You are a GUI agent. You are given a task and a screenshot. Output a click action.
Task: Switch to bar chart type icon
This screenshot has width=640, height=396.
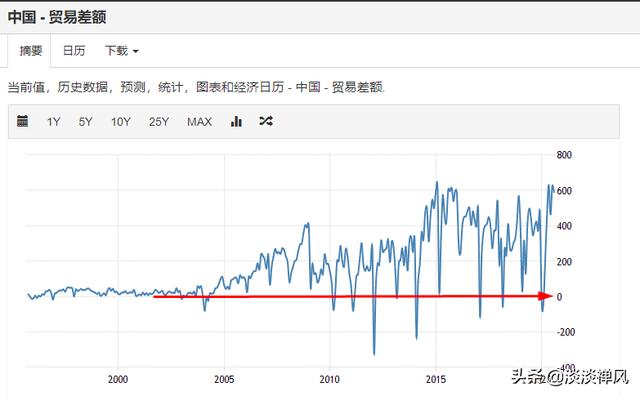(x=236, y=121)
